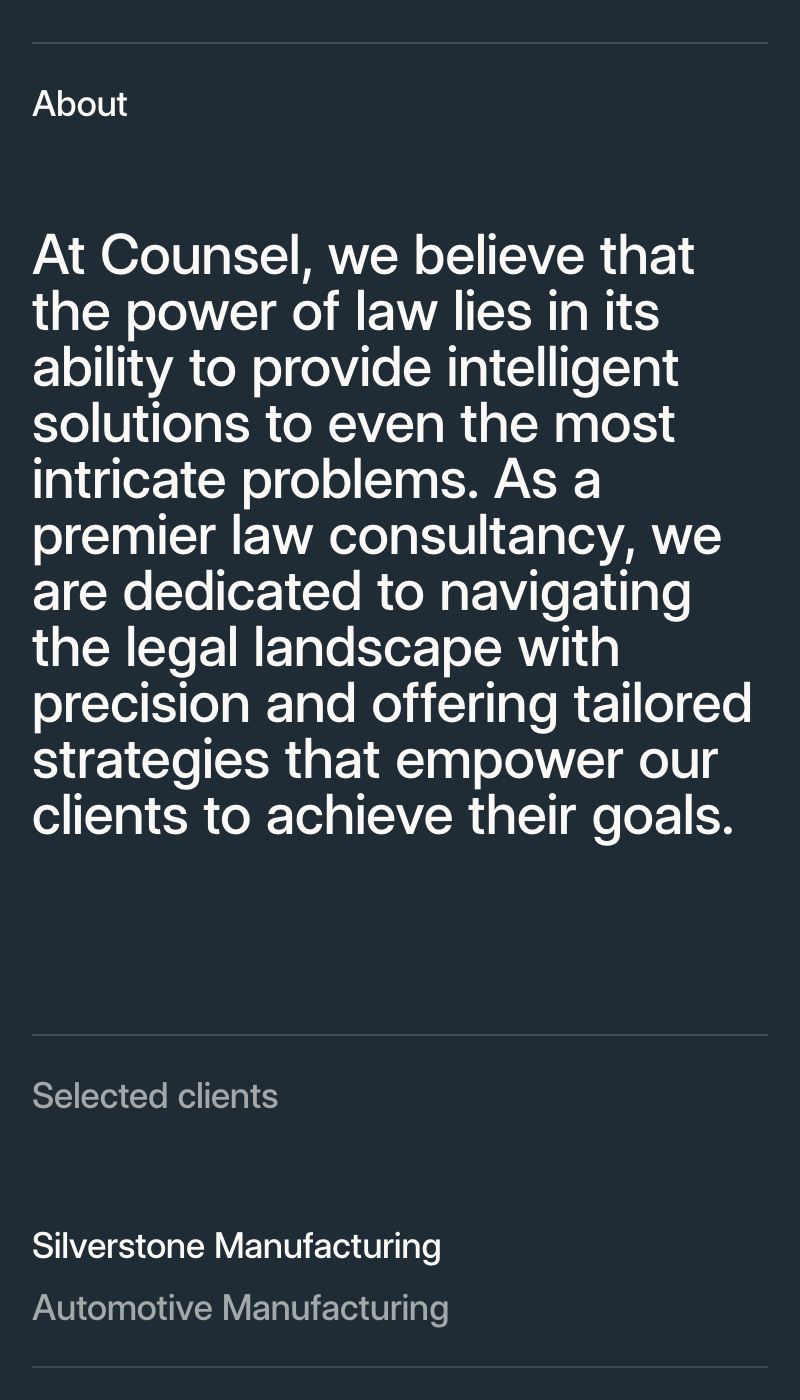Click the line "the power of law lies in its"

(x=346, y=312)
